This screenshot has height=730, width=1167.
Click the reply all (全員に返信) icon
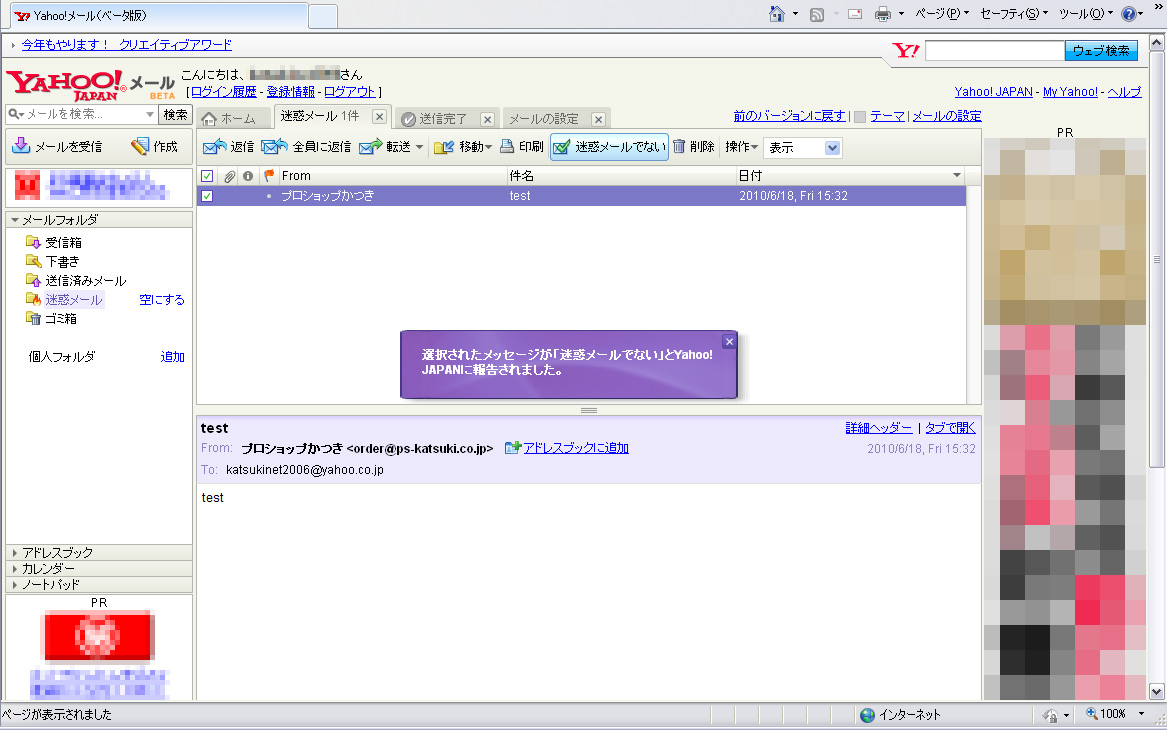click(x=274, y=147)
